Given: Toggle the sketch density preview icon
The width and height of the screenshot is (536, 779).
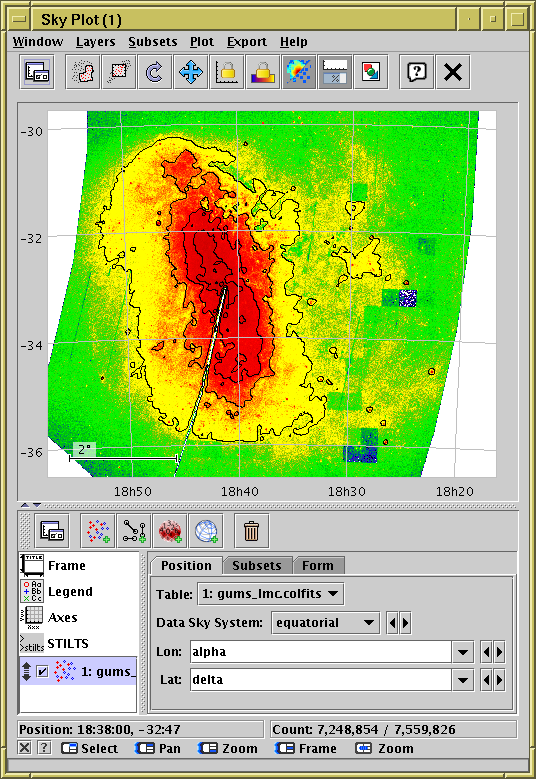Looking at the screenshot, I should click(x=299, y=73).
